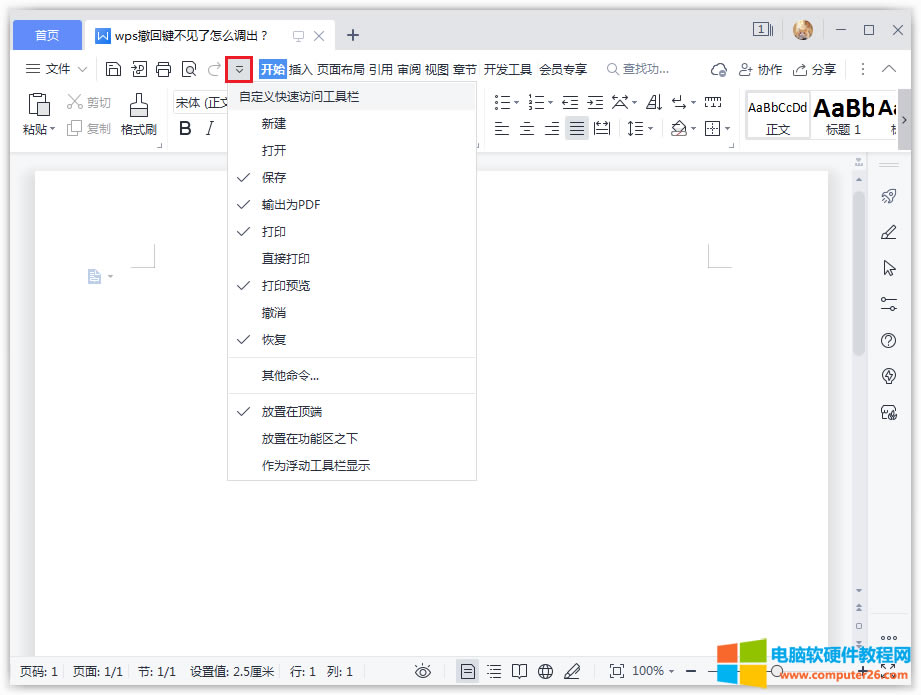Open the help question mark icon in right sidebar

coord(888,341)
